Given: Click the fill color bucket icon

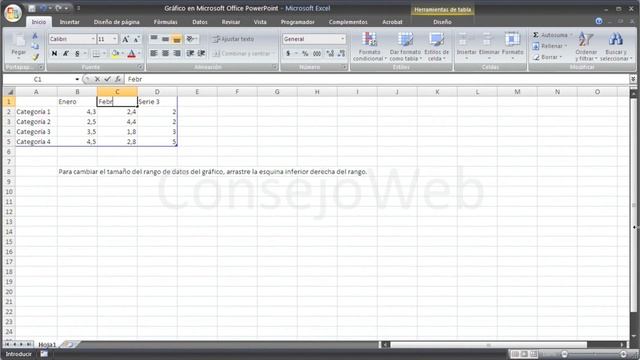Looking at the screenshot, I should (115, 53).
